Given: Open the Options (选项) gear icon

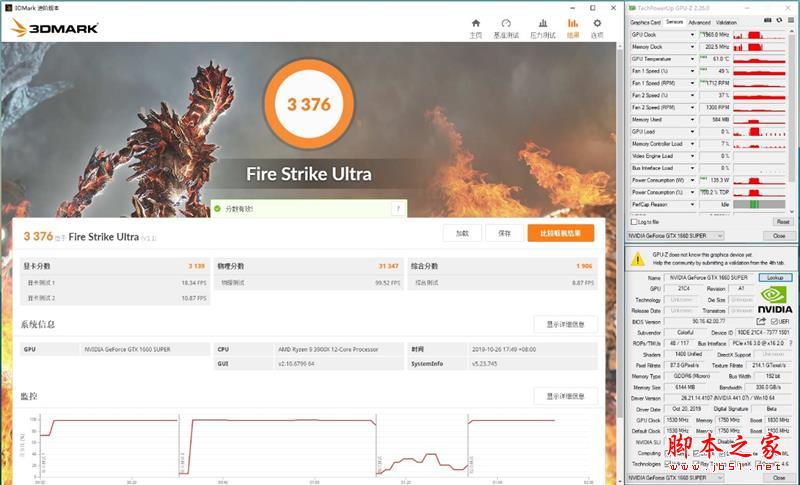Looking at the screenshot, I should tap(597, 29).
